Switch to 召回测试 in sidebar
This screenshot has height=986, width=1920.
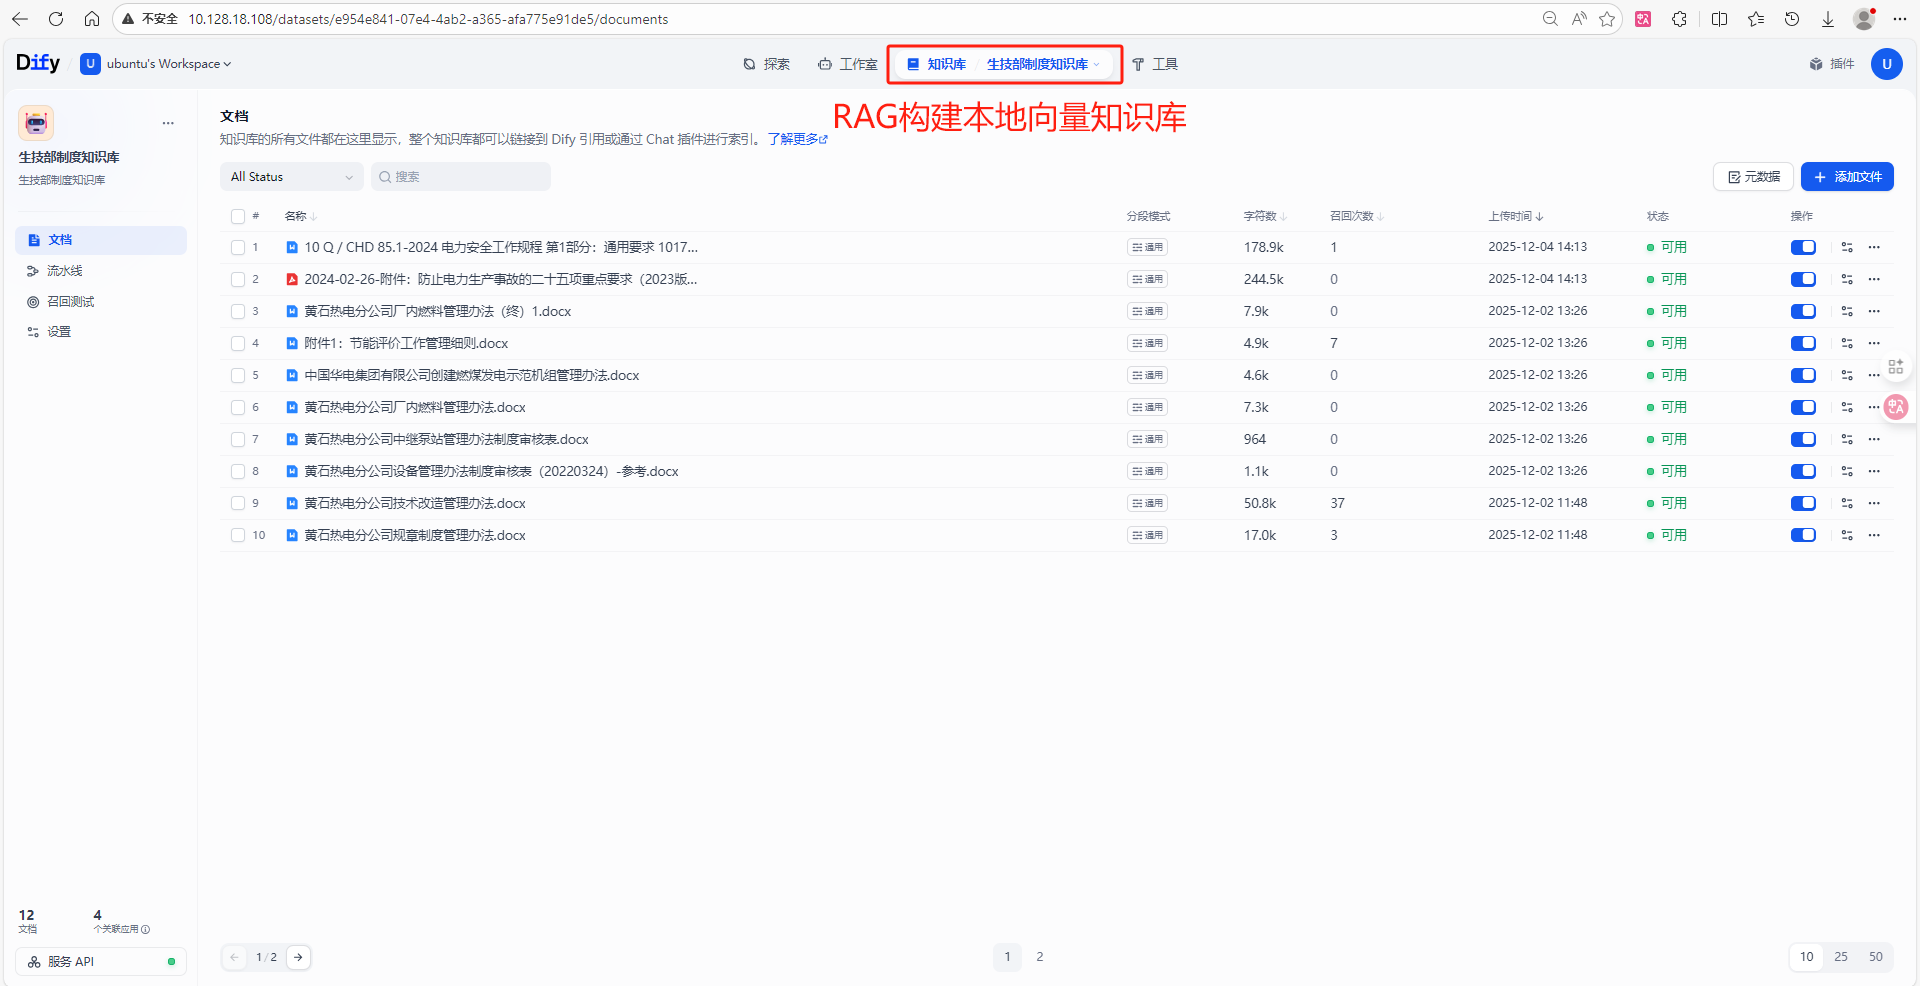[x=70, y=302]
